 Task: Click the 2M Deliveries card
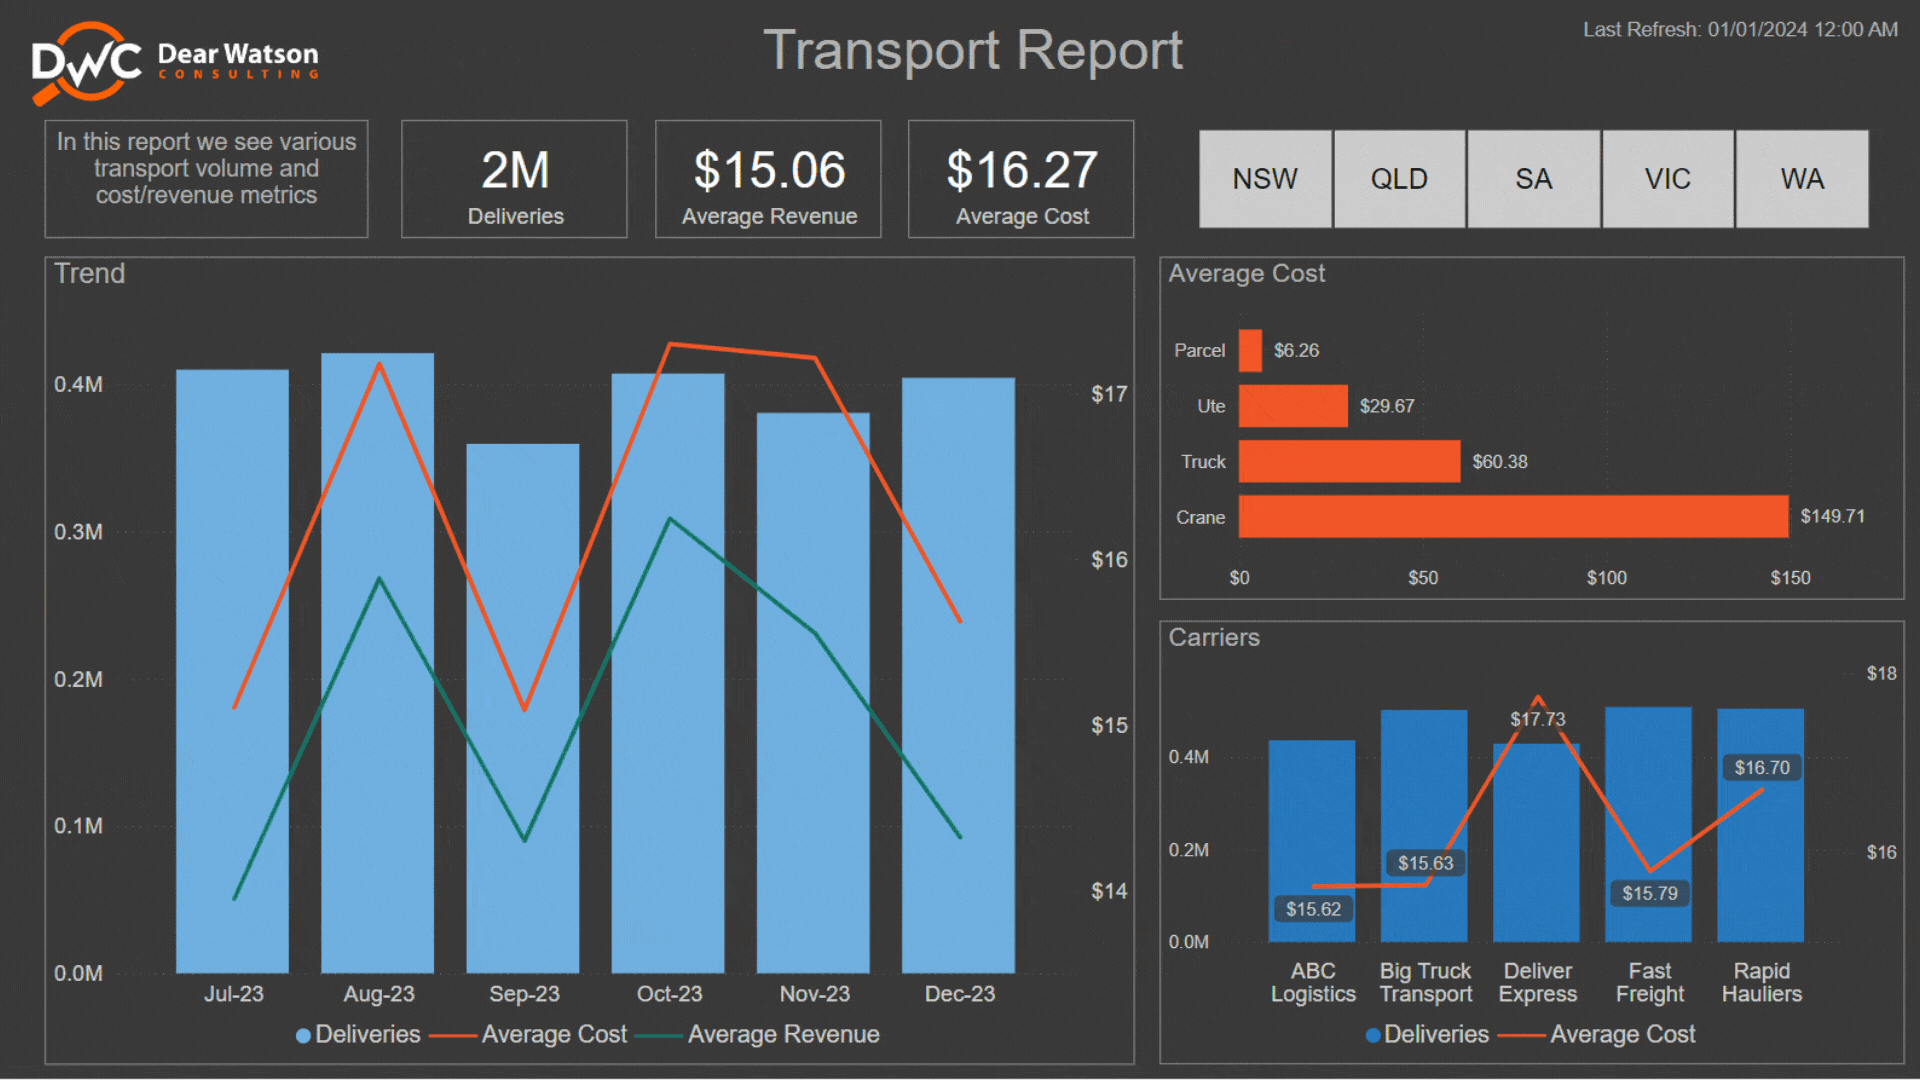pyautogui.click(x=514, y=180)
